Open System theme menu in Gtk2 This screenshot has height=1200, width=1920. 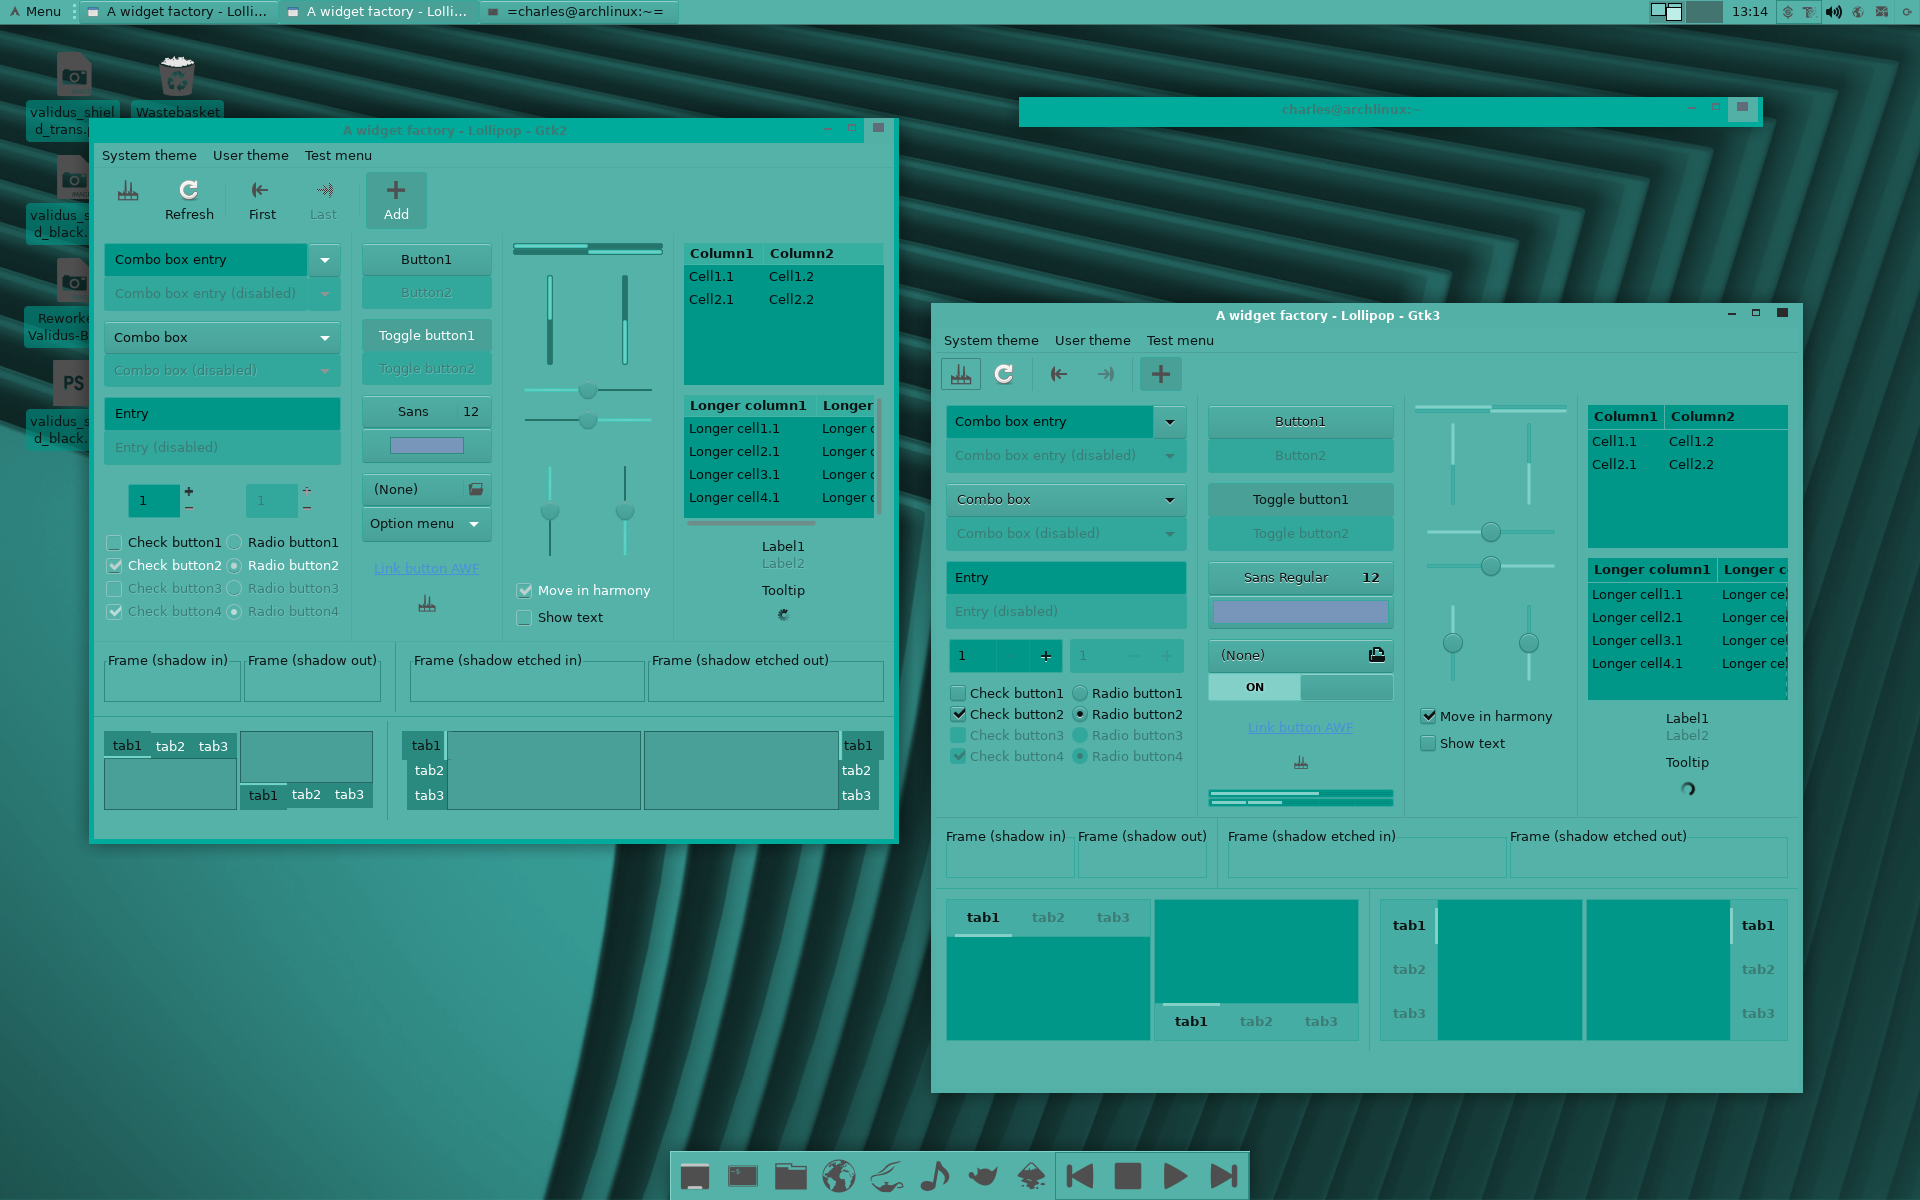(149, 155)
